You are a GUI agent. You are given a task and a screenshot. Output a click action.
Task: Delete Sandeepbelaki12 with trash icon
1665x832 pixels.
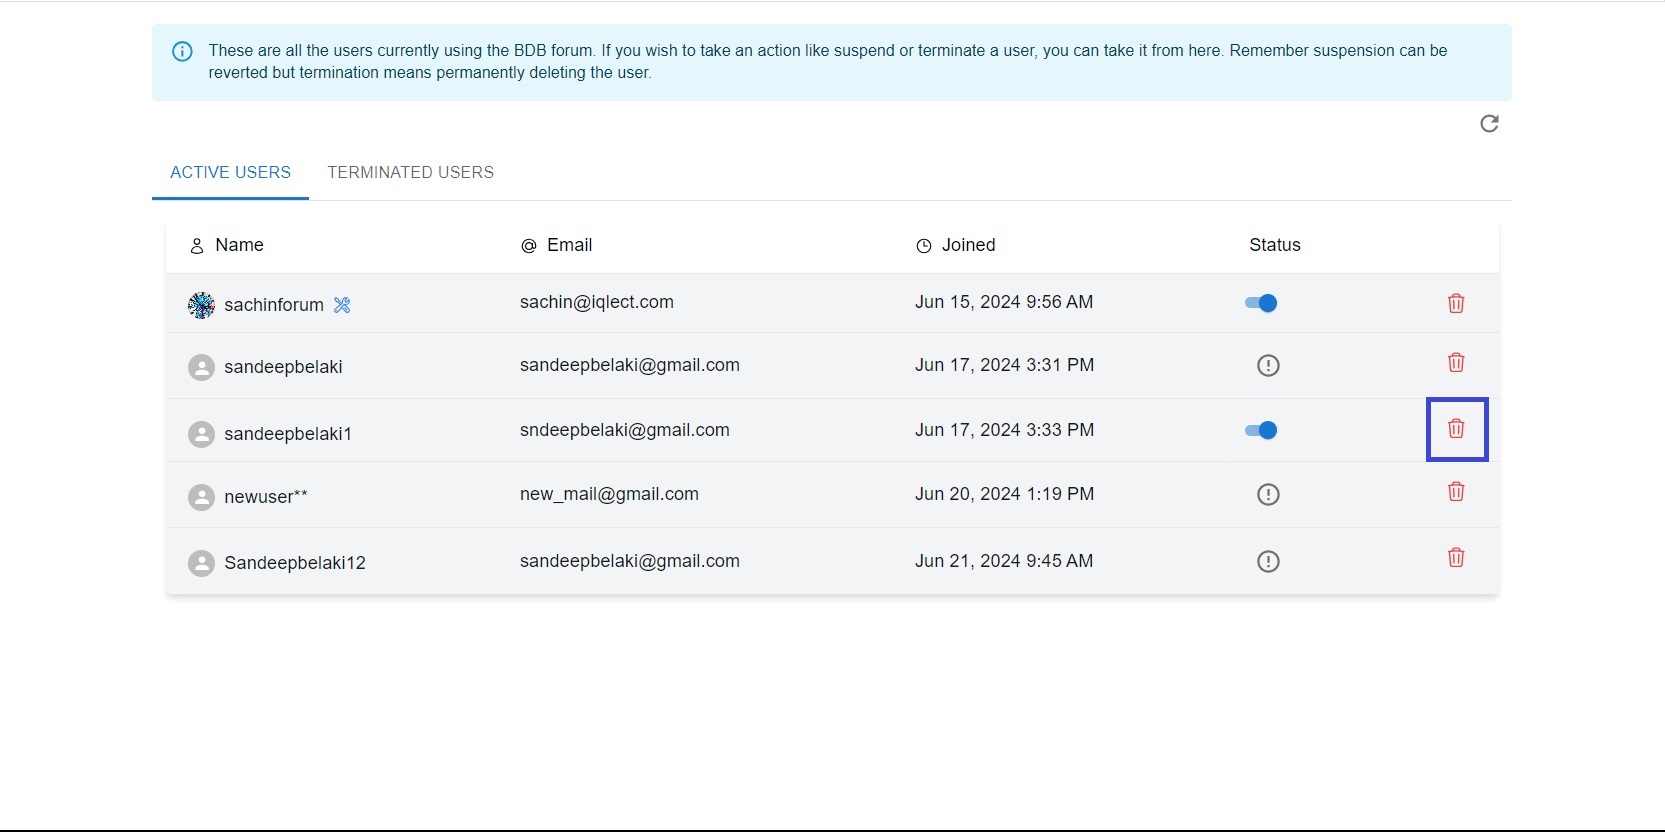1456,558
